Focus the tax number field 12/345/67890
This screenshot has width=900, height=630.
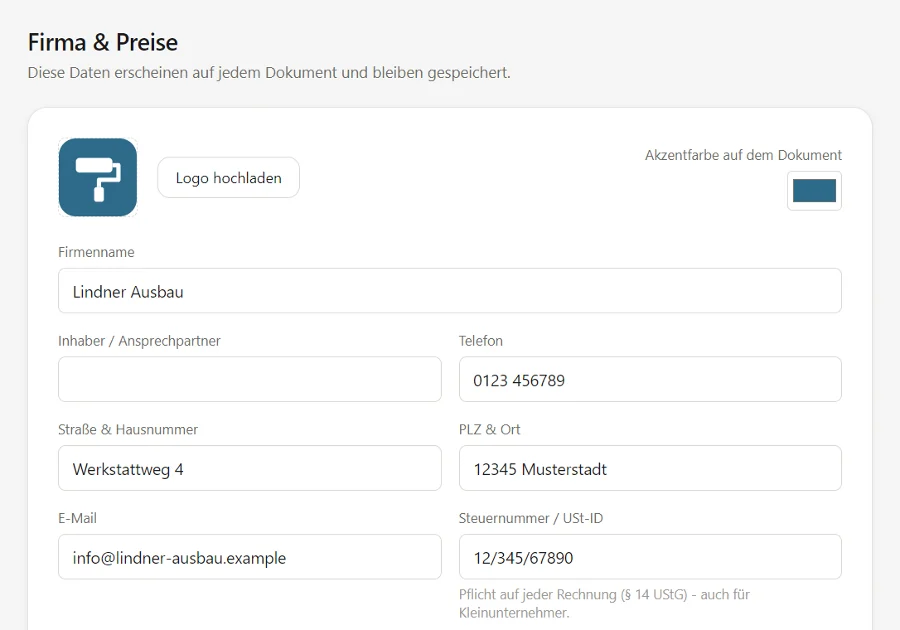coord(650,557)
